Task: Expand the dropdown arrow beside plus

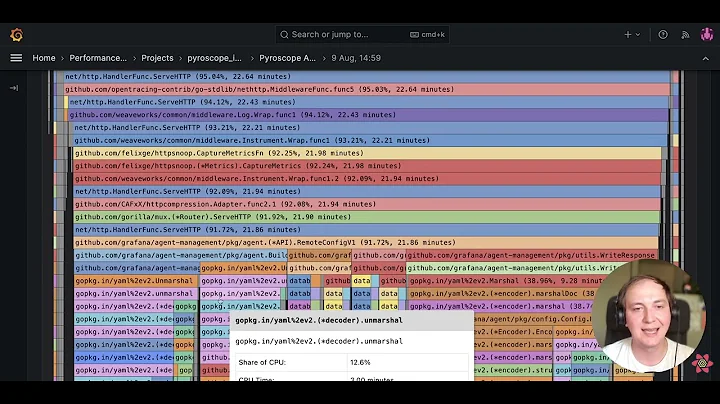Action: 638,34
